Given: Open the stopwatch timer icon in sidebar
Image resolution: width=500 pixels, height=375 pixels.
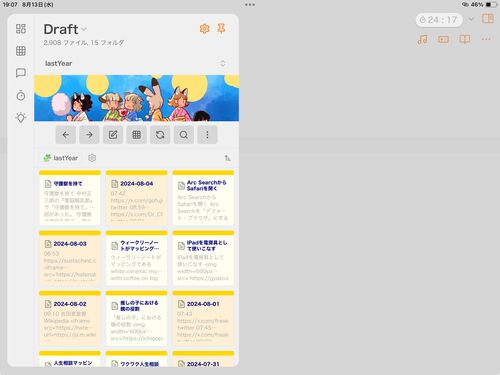Looking at the screenshot, I should [x=21, y=95].
